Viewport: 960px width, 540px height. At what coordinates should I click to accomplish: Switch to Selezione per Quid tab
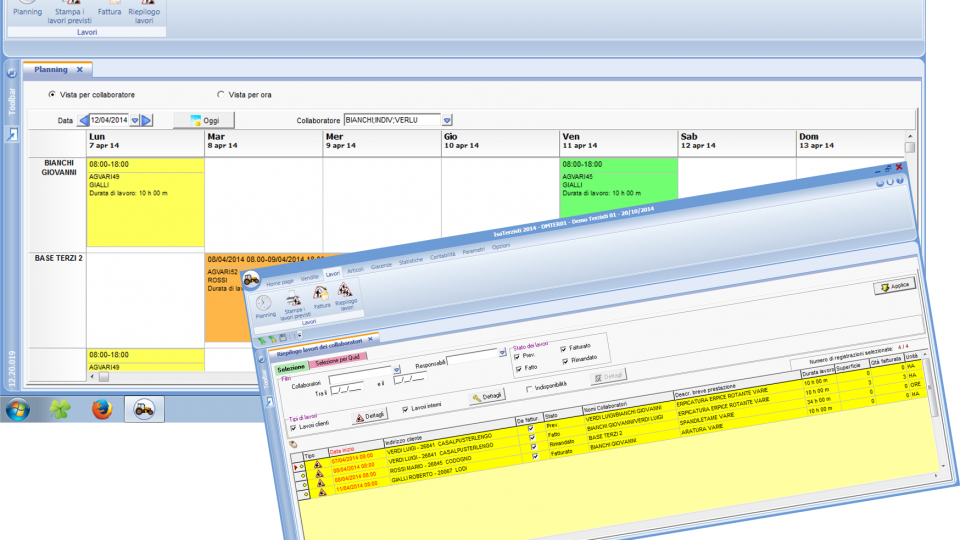point(337,360)
